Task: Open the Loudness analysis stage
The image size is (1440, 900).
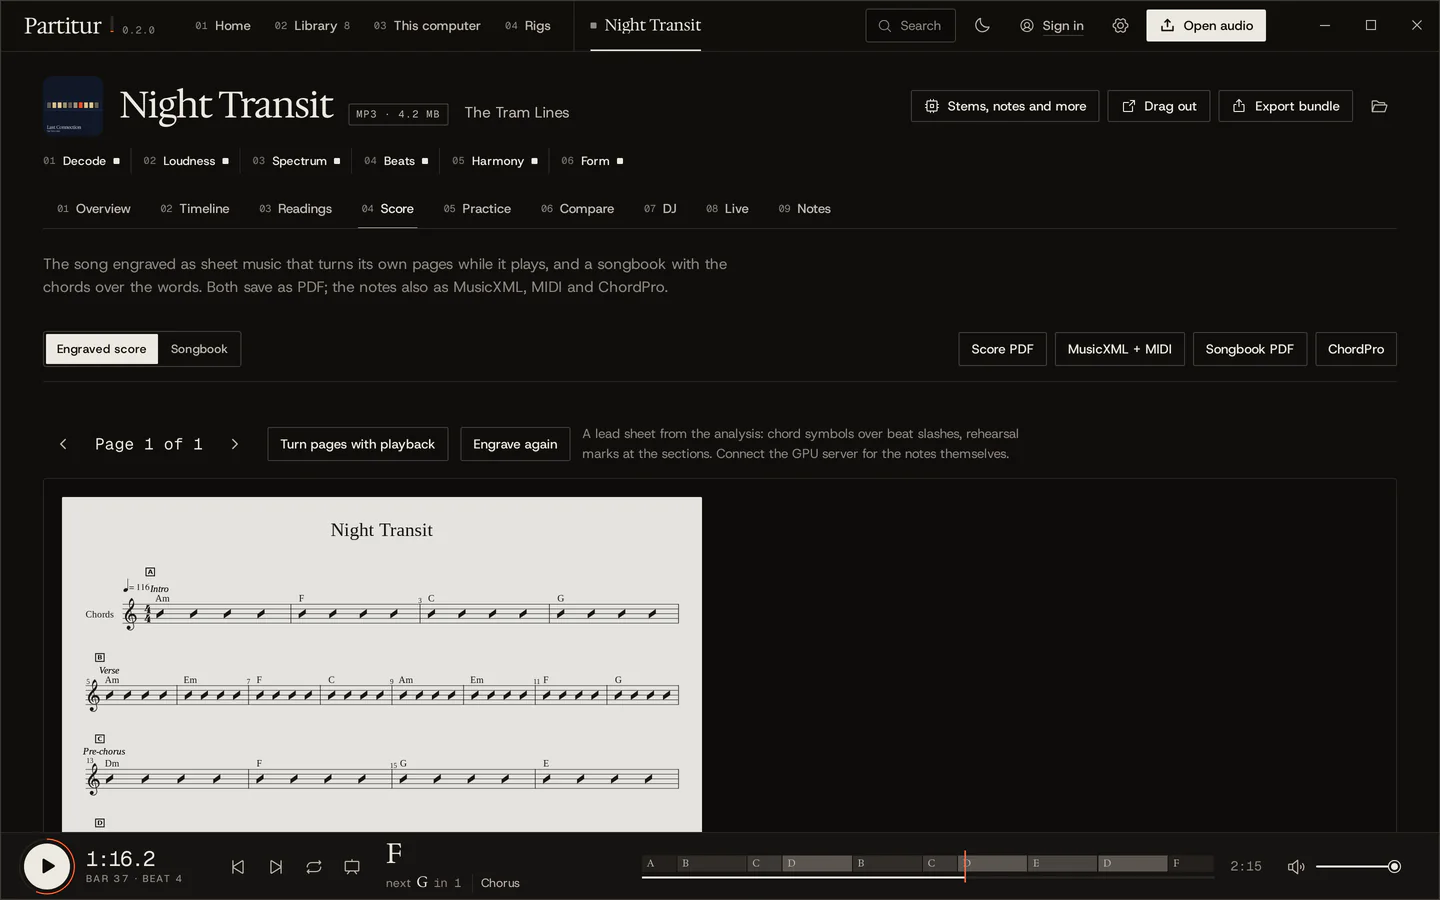Action: click(186, 161)
